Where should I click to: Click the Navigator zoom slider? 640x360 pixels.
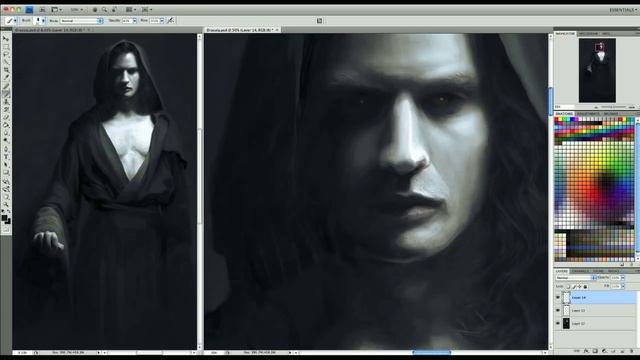pyautogui.click(x=613, y=107)
